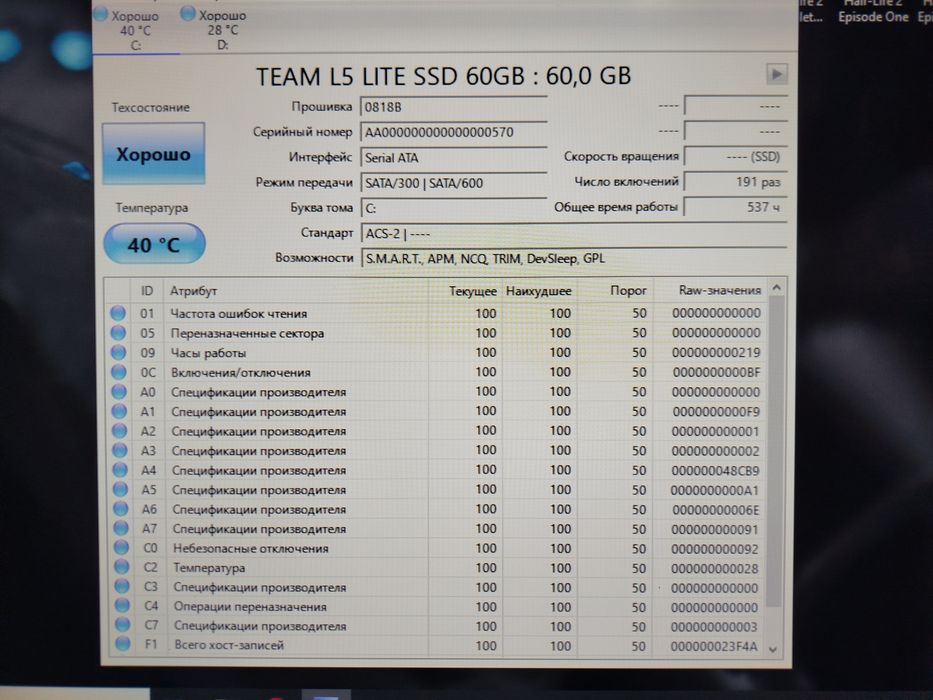Select the Переназначенные сектора row
The height and width of the screenshot is (700, 933).
(x=436, y=333)
